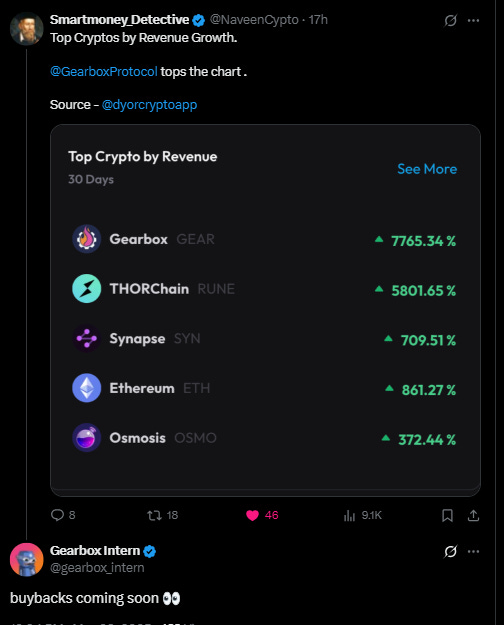
Task: Open Smartmoney_Detective profile avatar
Action: (x=27, y=28)
